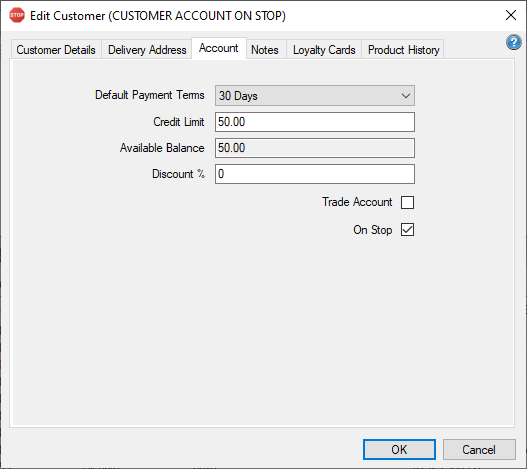This screenshot has height=469, width=527.
Task: Enable the Trade Account checkbox
Action: pos(407,202)
